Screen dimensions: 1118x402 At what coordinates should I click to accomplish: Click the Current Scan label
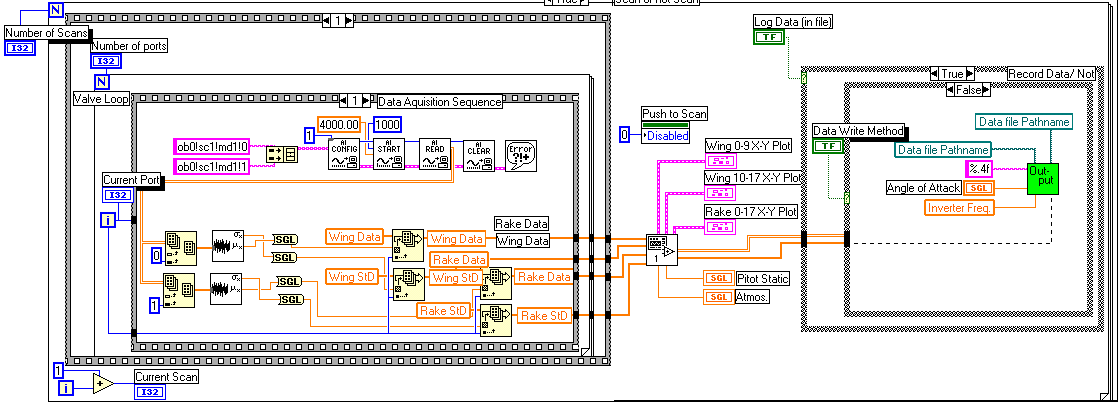coord(166,376)
